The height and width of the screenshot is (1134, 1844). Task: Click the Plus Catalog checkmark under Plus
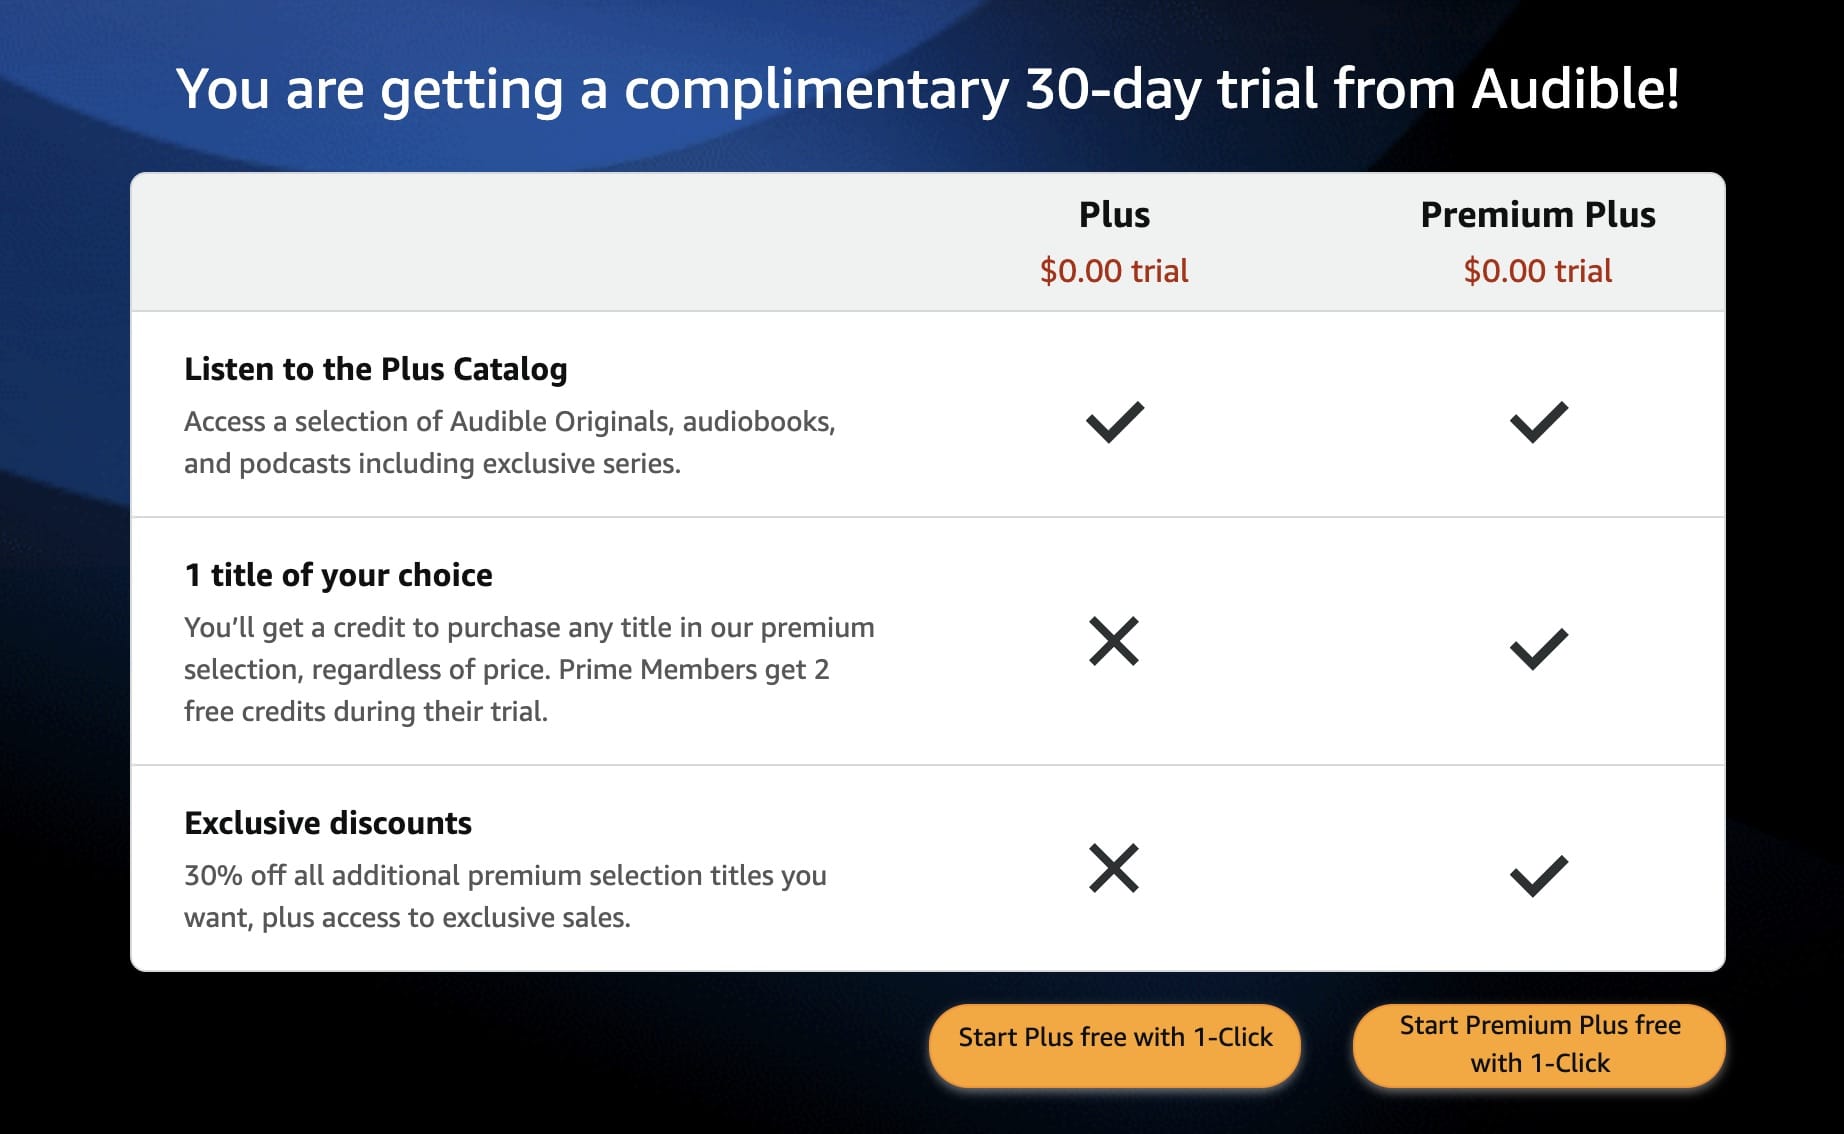(x=1113, y=423)
